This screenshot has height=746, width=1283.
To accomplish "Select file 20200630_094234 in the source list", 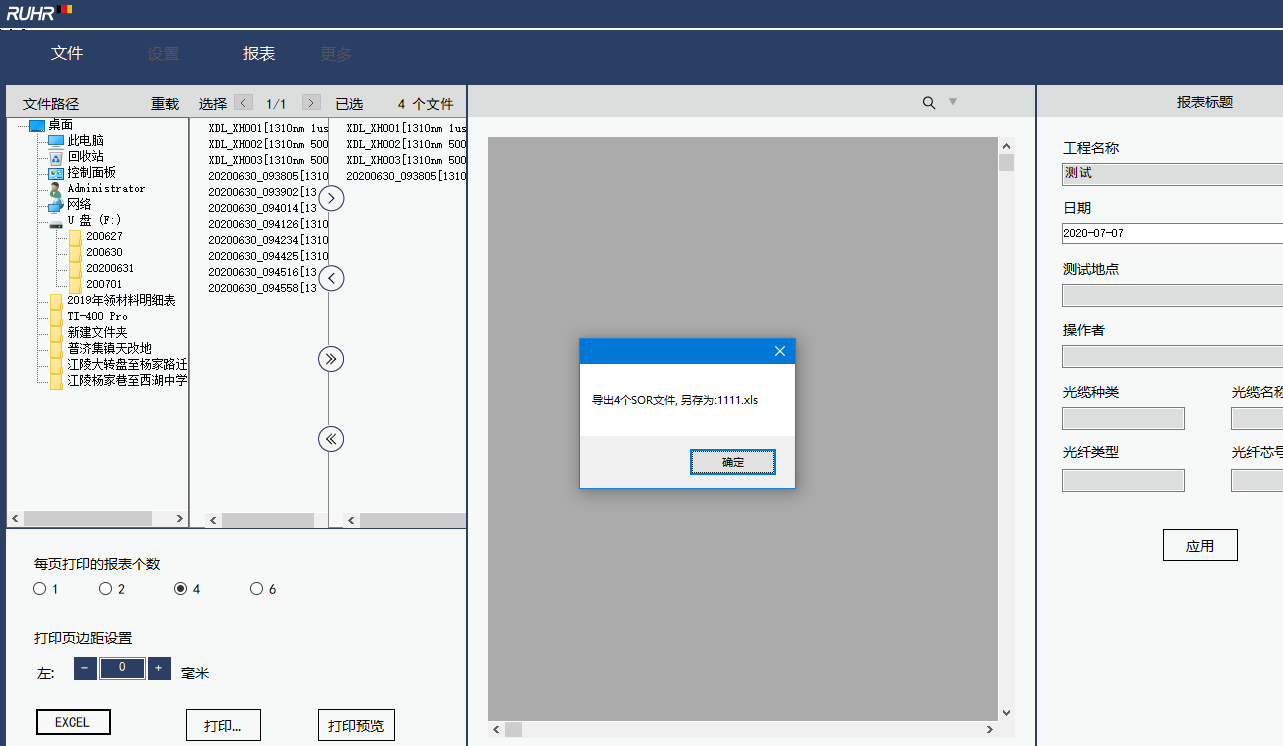I will pyautogui.click(x=268, y=240).
